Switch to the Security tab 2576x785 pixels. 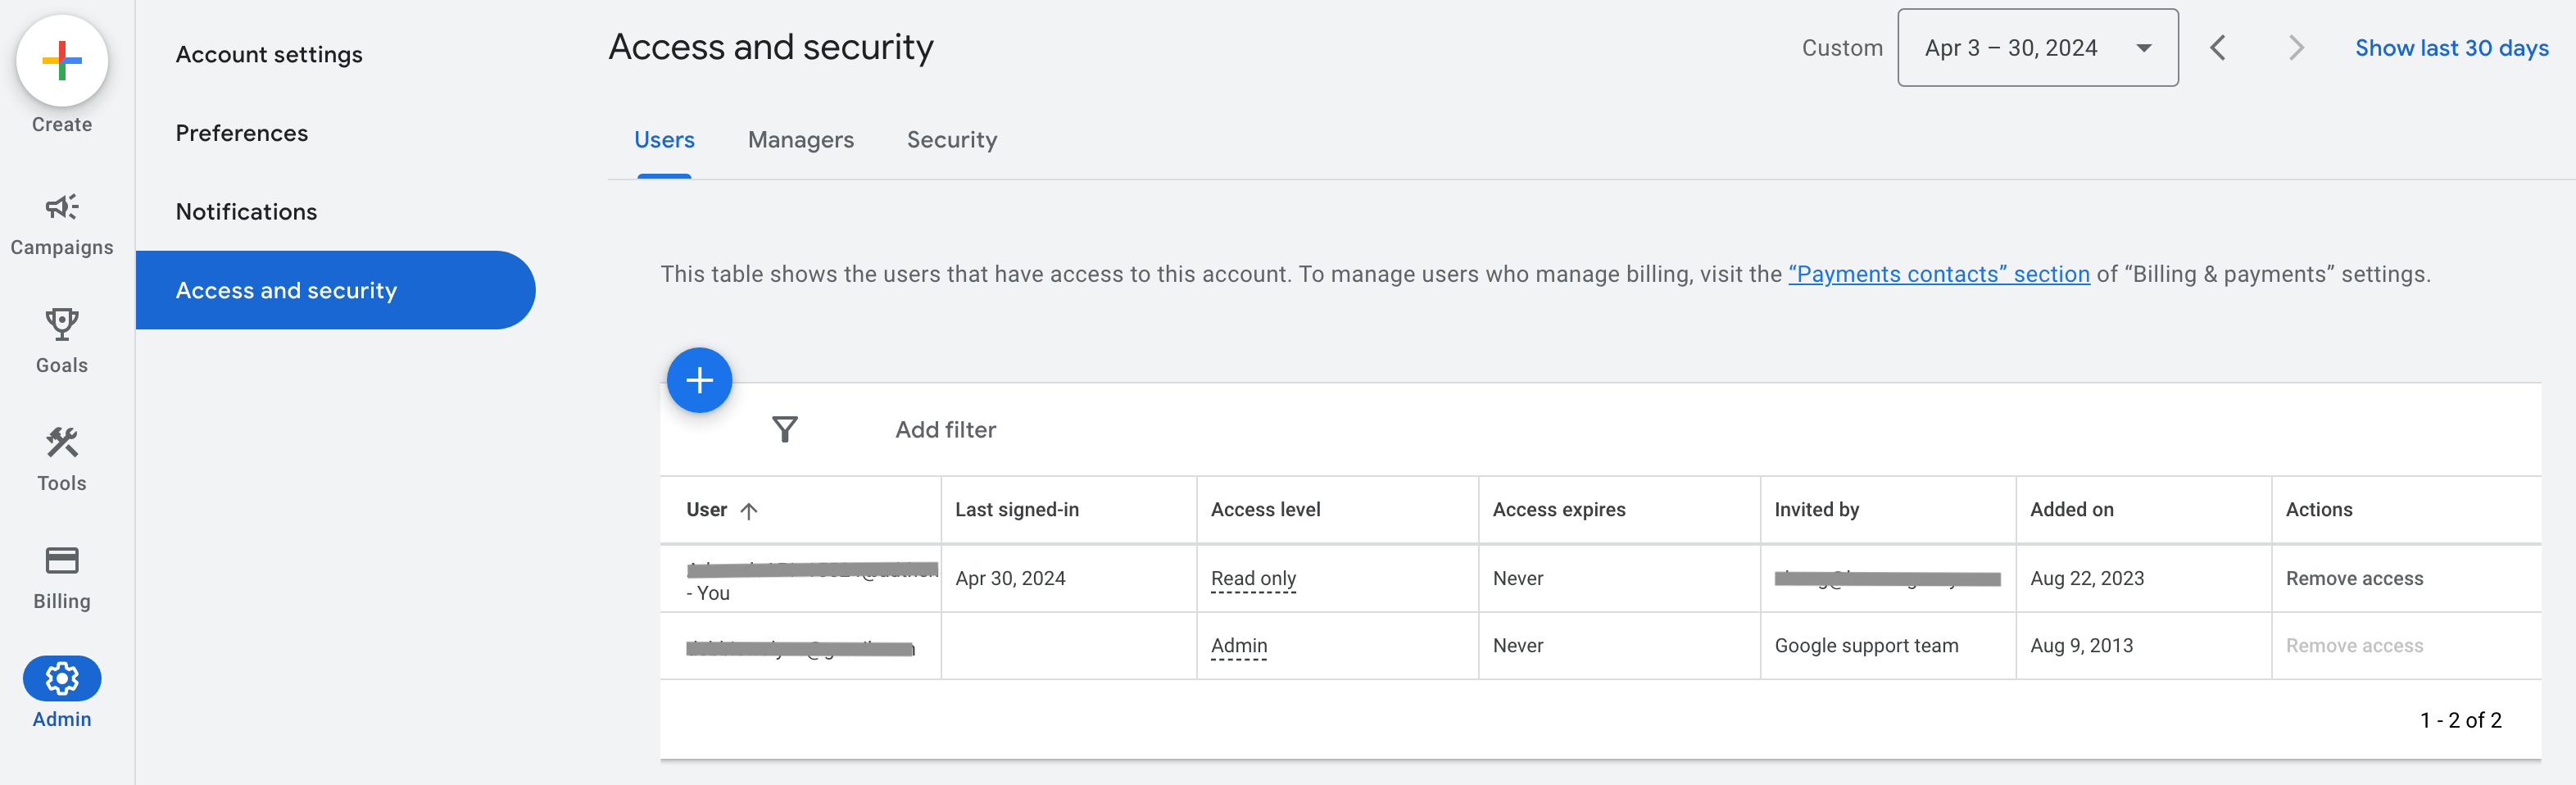coord(951,140)
